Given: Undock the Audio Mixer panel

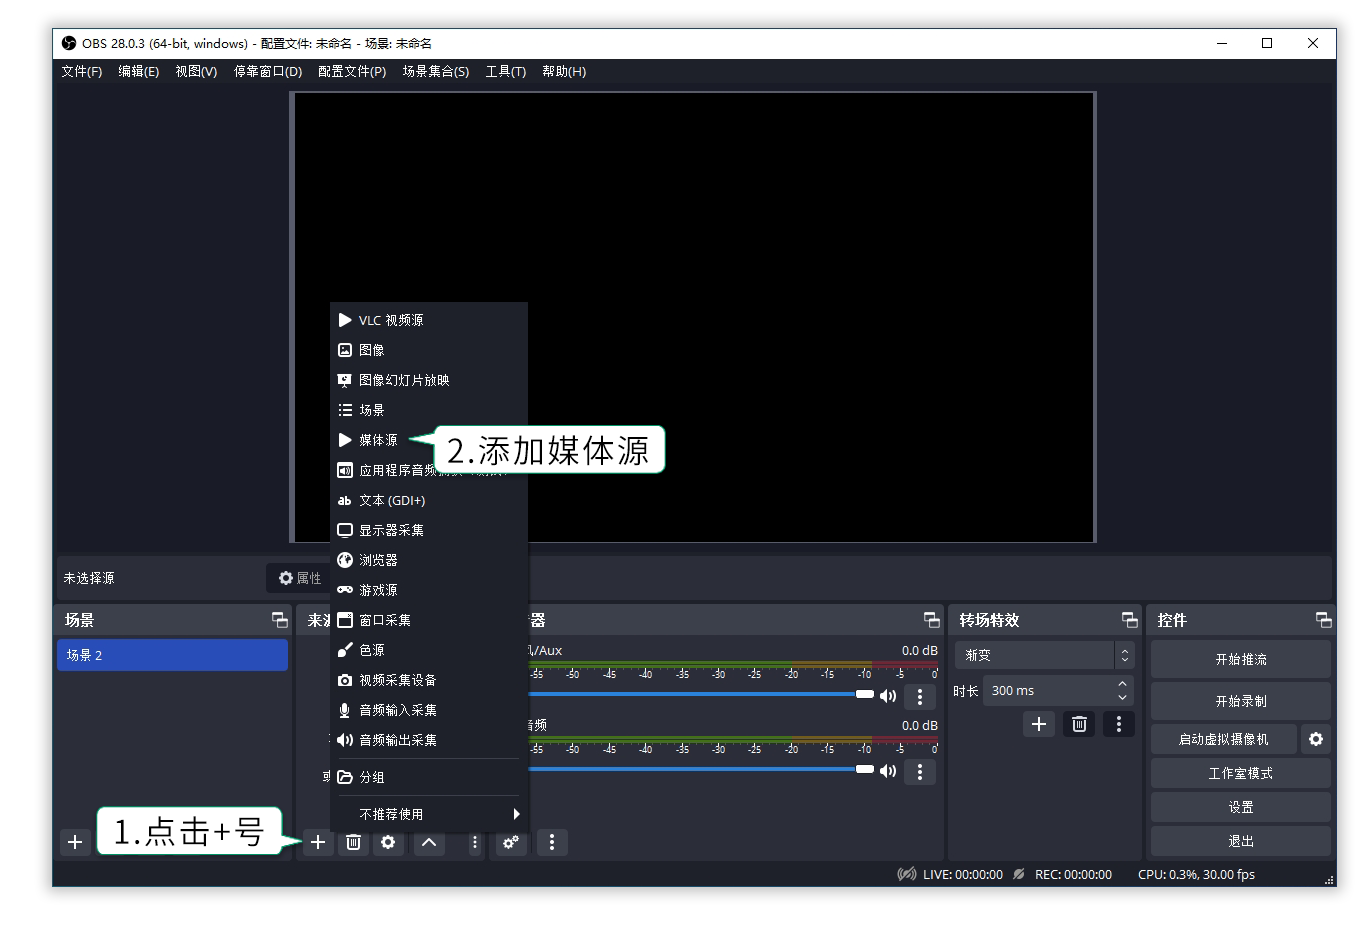Looking at the screenshot, I should (x=932, y=620).
